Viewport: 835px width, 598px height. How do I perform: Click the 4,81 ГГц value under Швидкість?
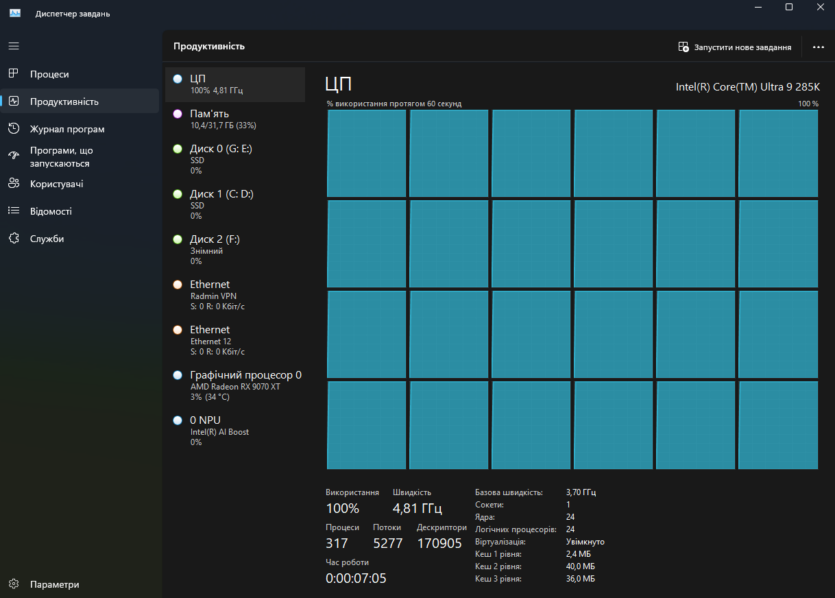(417, 509)
